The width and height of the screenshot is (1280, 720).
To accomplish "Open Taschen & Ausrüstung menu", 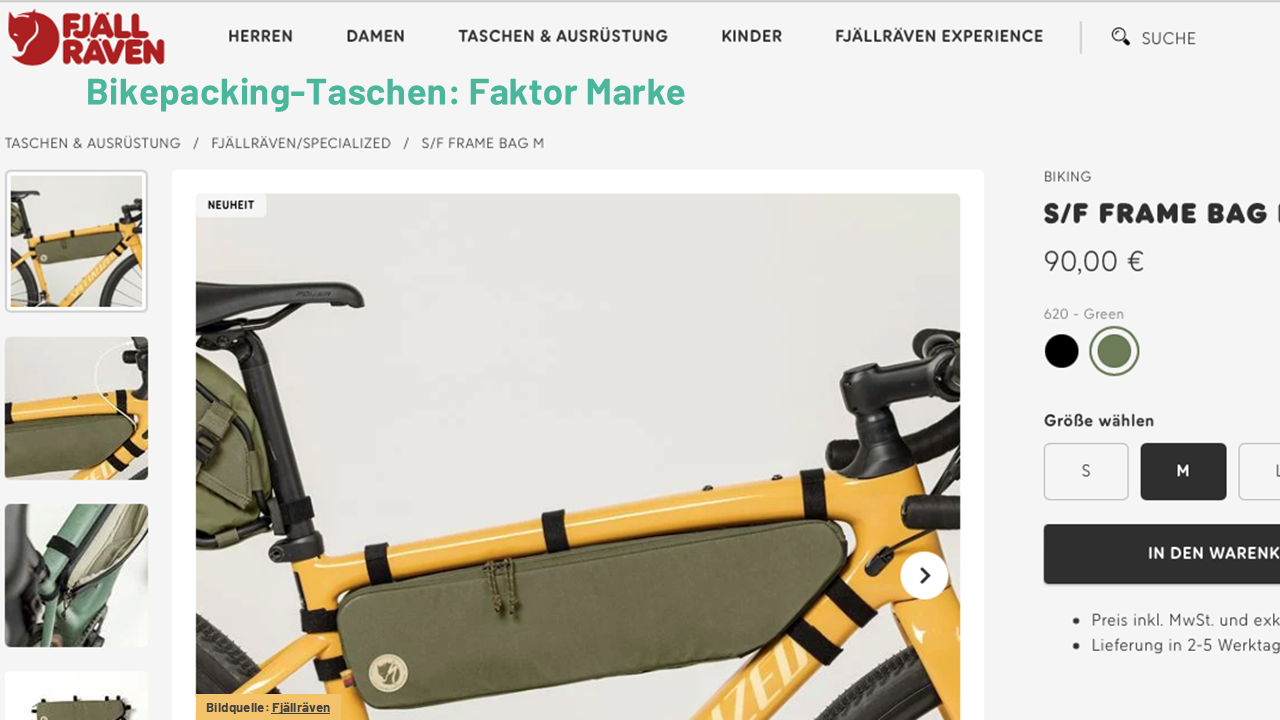I will (563, 36).
